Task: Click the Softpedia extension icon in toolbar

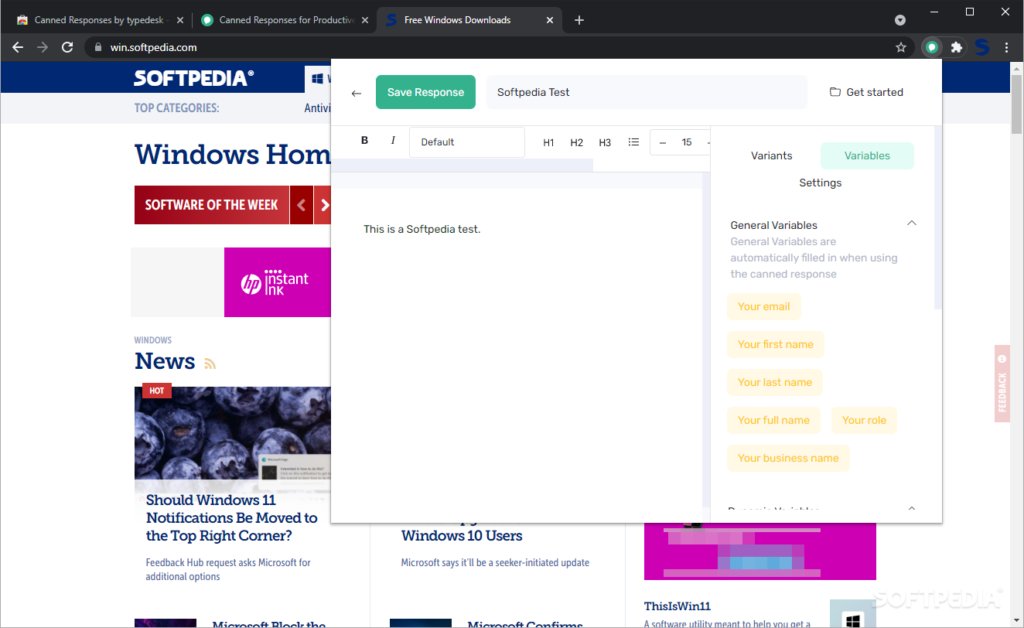Action: (982, 47)
